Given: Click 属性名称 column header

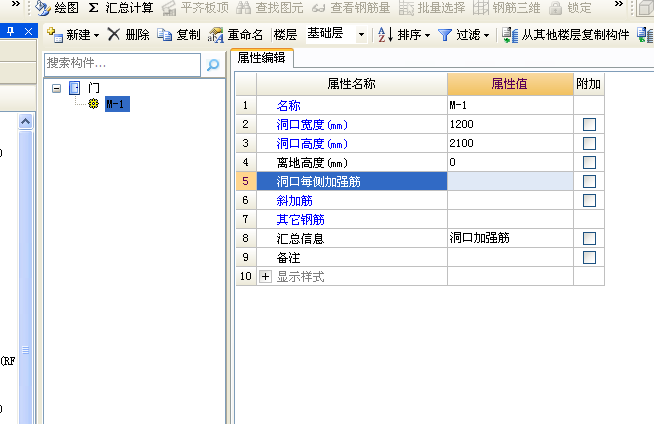Looking at the screenshot, I should click(352, 84).
